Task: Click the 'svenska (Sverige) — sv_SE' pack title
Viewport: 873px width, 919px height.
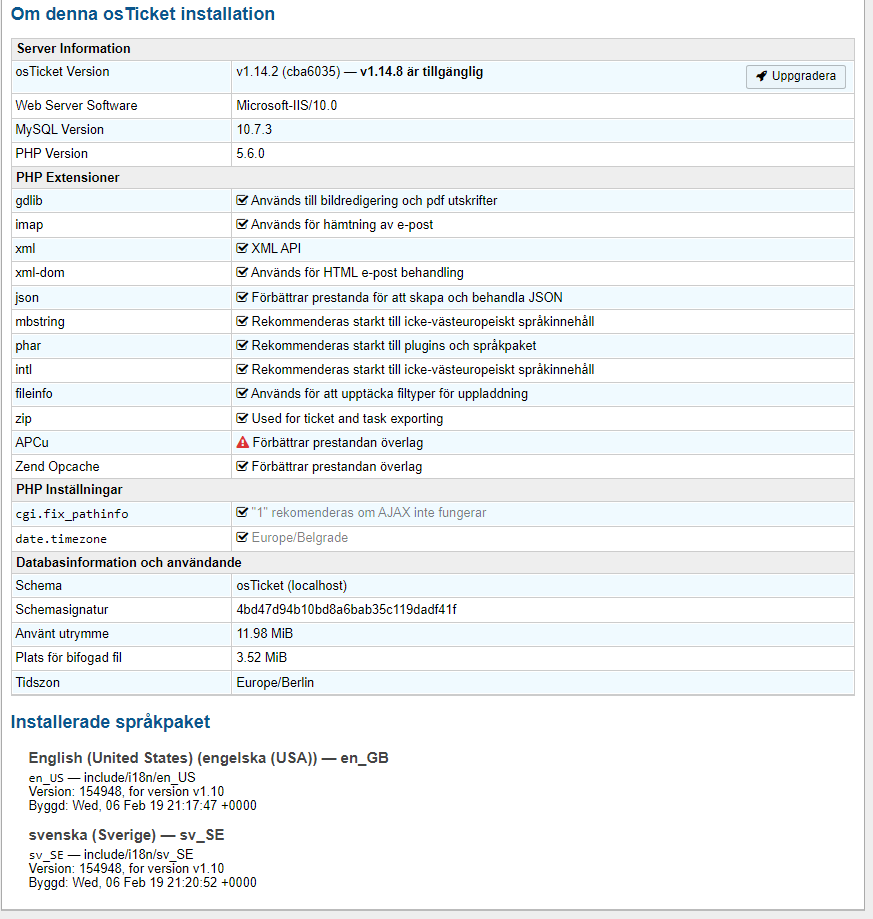Action: coord(127,835)
